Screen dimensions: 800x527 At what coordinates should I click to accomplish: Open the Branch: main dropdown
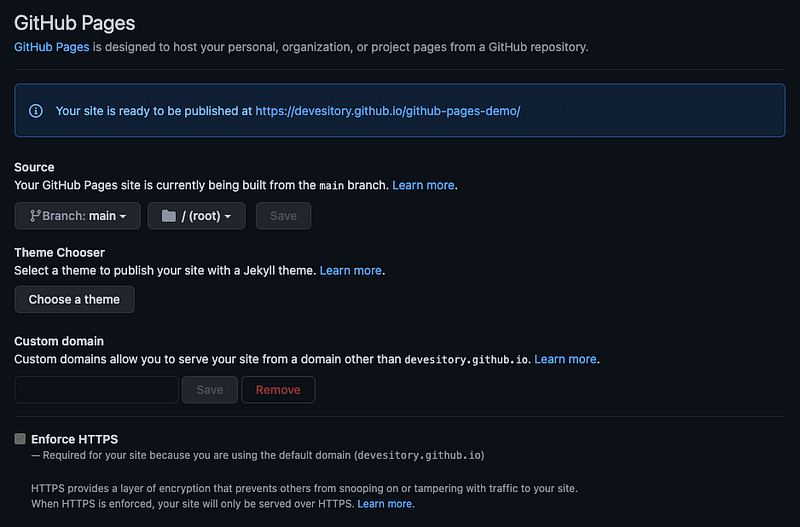pos(78,216)
